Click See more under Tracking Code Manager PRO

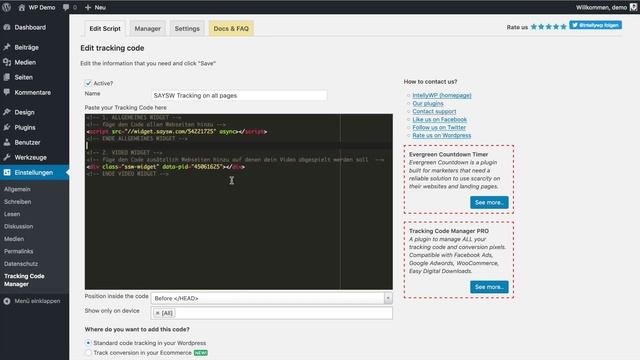pos(489,287)
